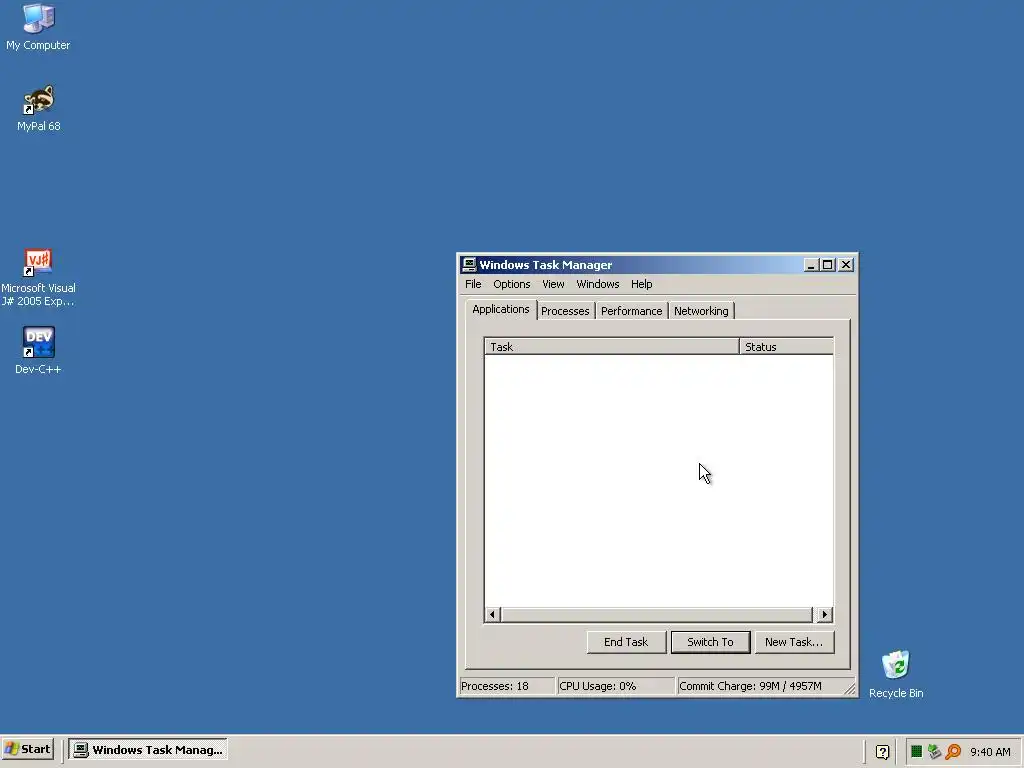Open the Help menu
Image resolution: width=1024 pixels, height=768 pixels.
[641, 284]
